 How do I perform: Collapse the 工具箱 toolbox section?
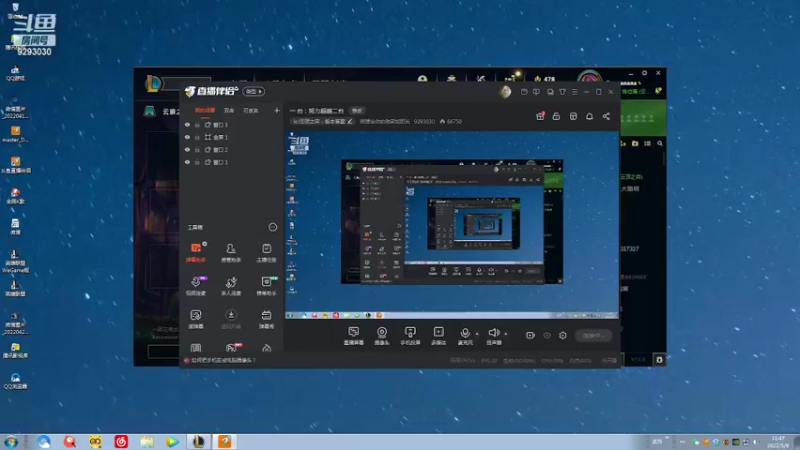click(272, 227)
